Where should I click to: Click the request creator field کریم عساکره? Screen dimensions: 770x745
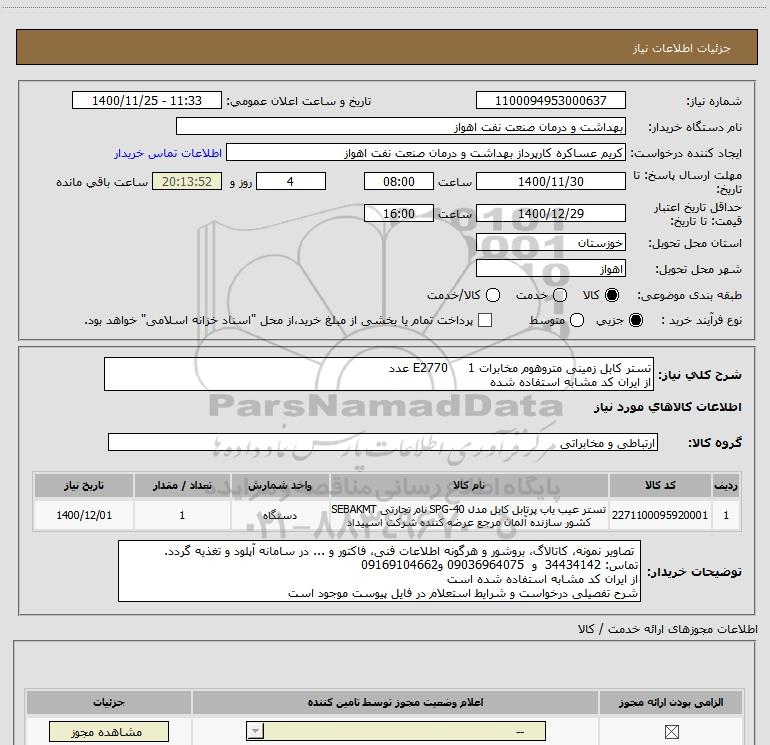[426, 153]
